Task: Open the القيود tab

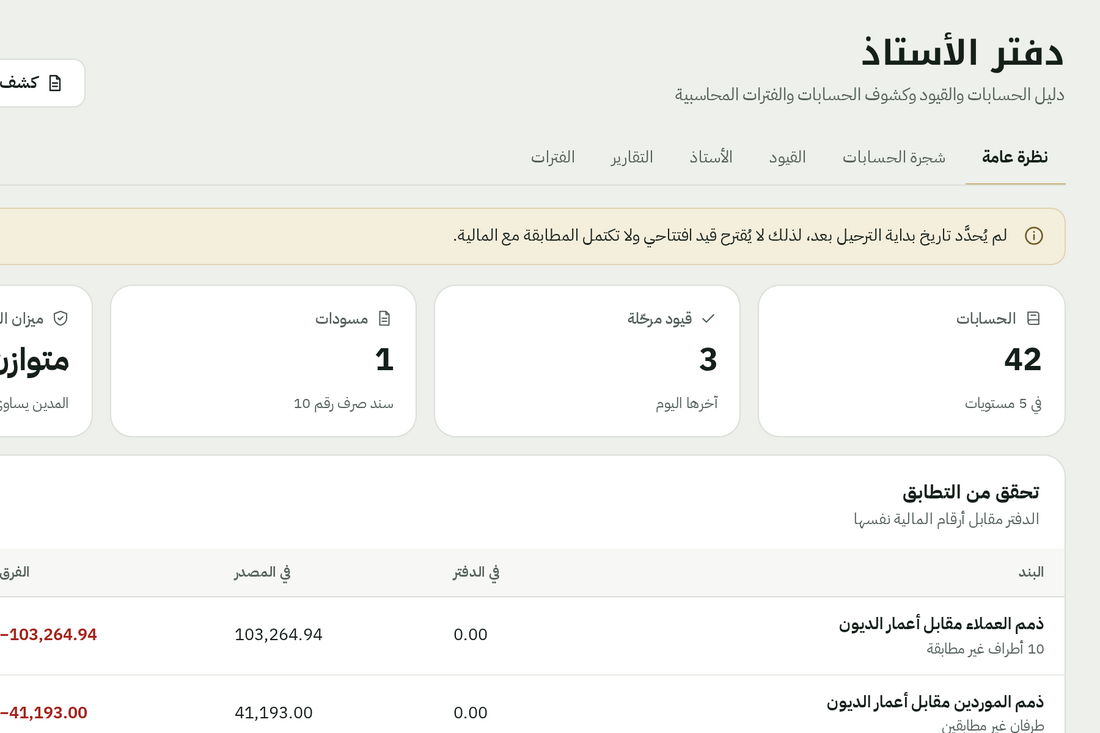Action: tap(787, 157)
